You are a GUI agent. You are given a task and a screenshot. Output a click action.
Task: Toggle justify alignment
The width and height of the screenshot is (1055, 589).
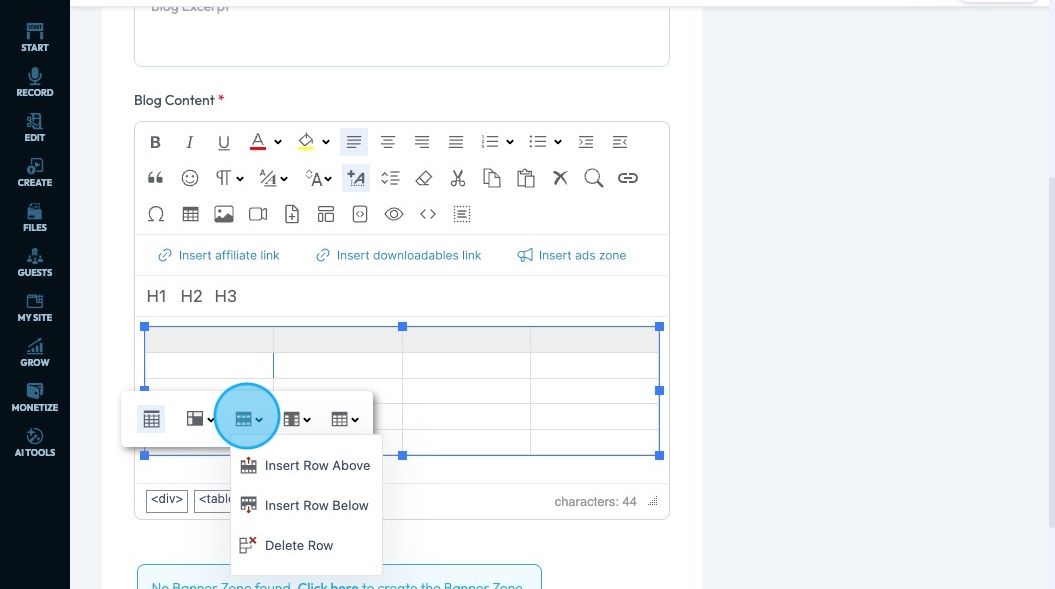pyautogui.click(x=456, y=142)
